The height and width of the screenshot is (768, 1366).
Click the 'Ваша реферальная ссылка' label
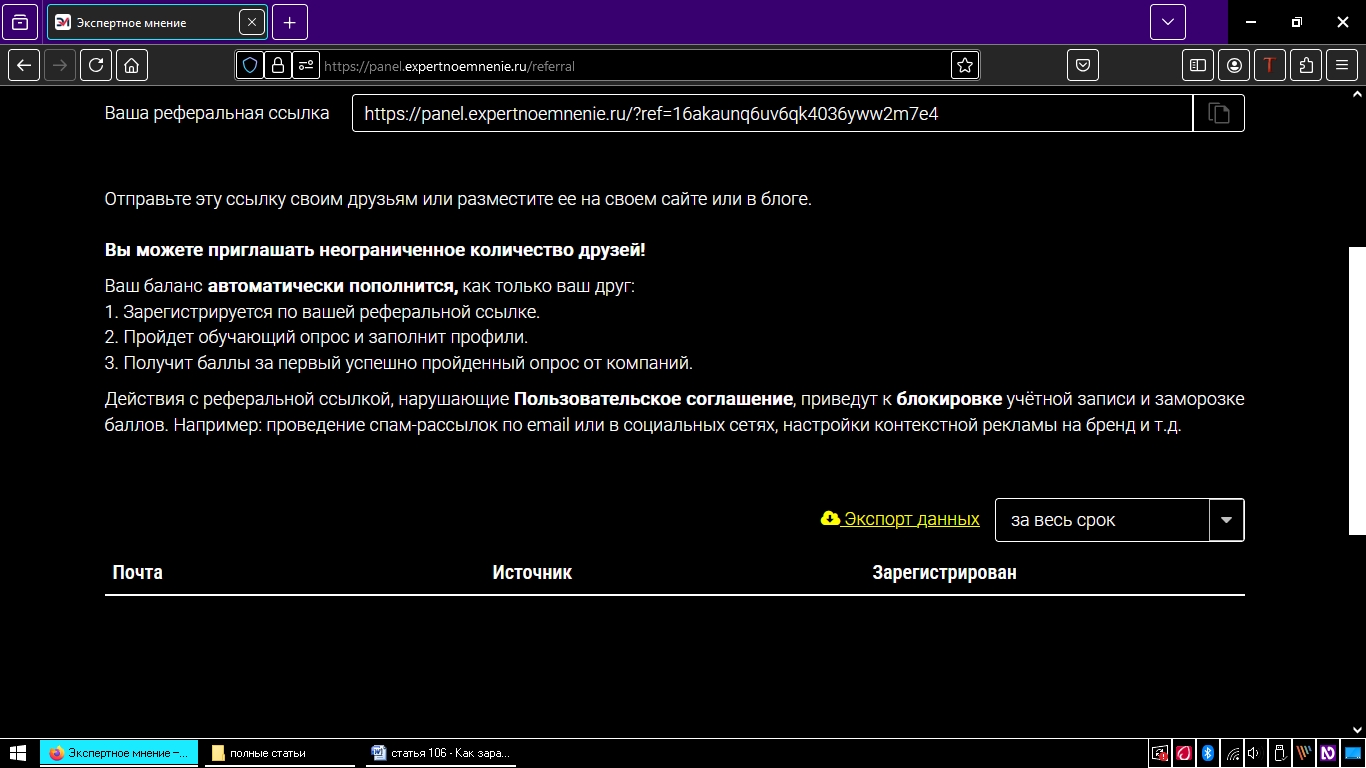(x=217, y=113)
